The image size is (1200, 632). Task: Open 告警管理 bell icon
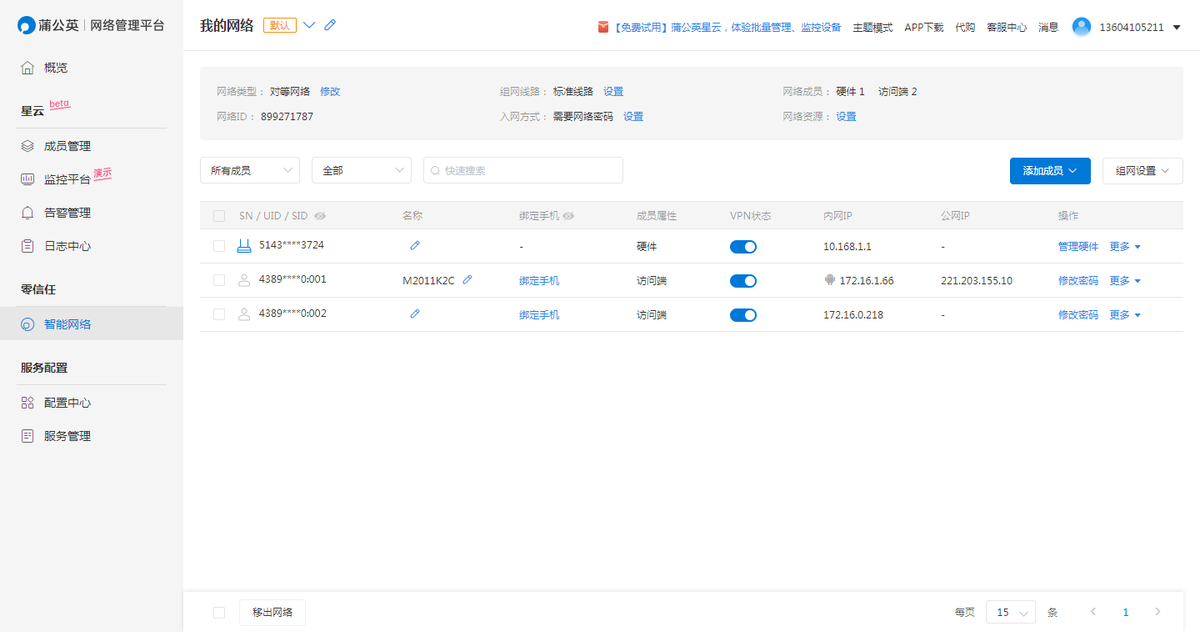click(x=28, y=213)
